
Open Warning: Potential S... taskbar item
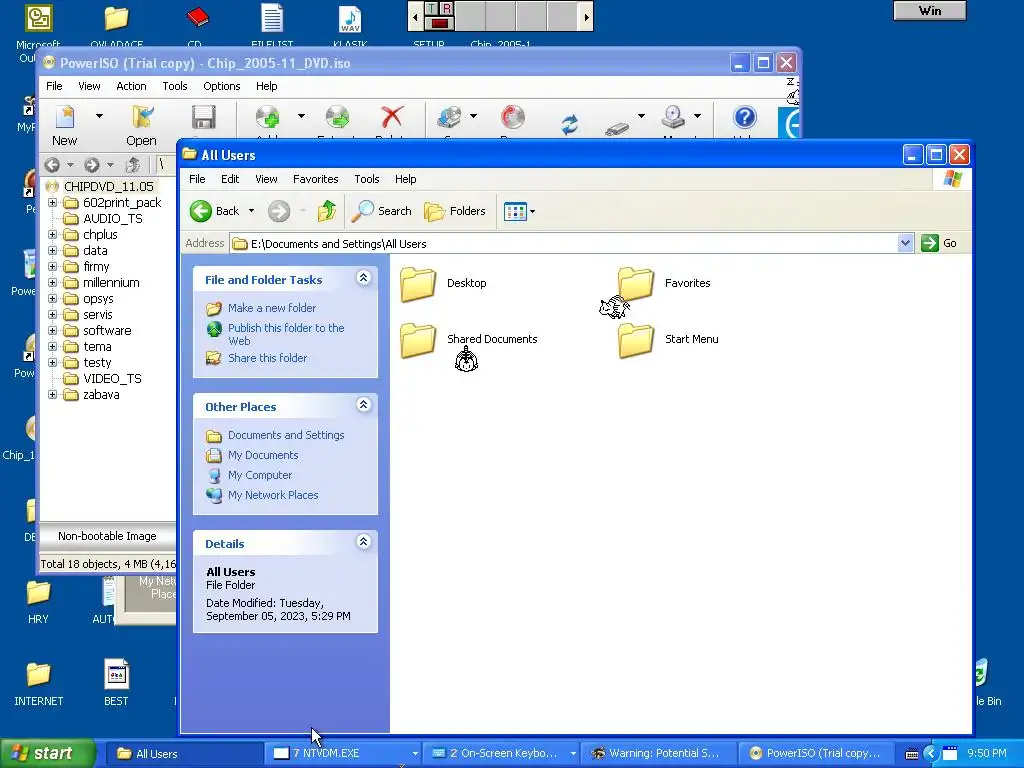(x=658, y=753)
